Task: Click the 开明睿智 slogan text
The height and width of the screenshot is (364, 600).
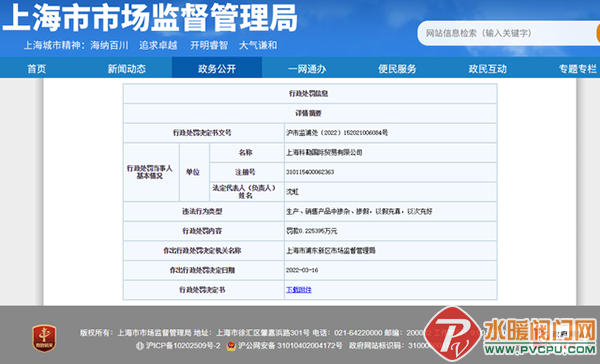Action: pyautogui.click(x=209, y=46)
